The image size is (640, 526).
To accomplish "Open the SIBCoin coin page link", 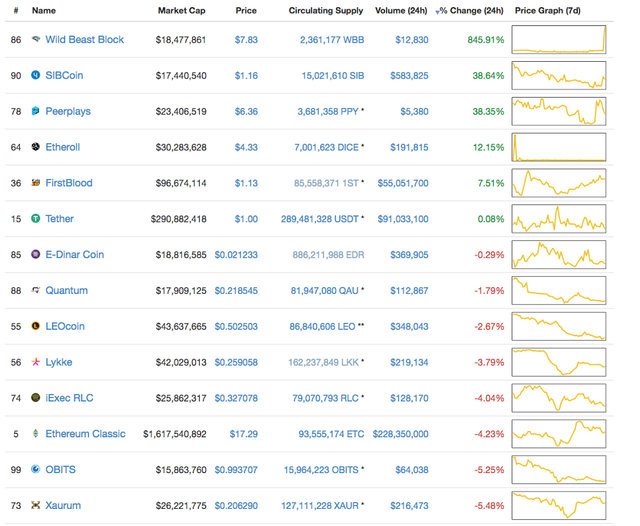I will pyautogui.click(x=64, y=75).
